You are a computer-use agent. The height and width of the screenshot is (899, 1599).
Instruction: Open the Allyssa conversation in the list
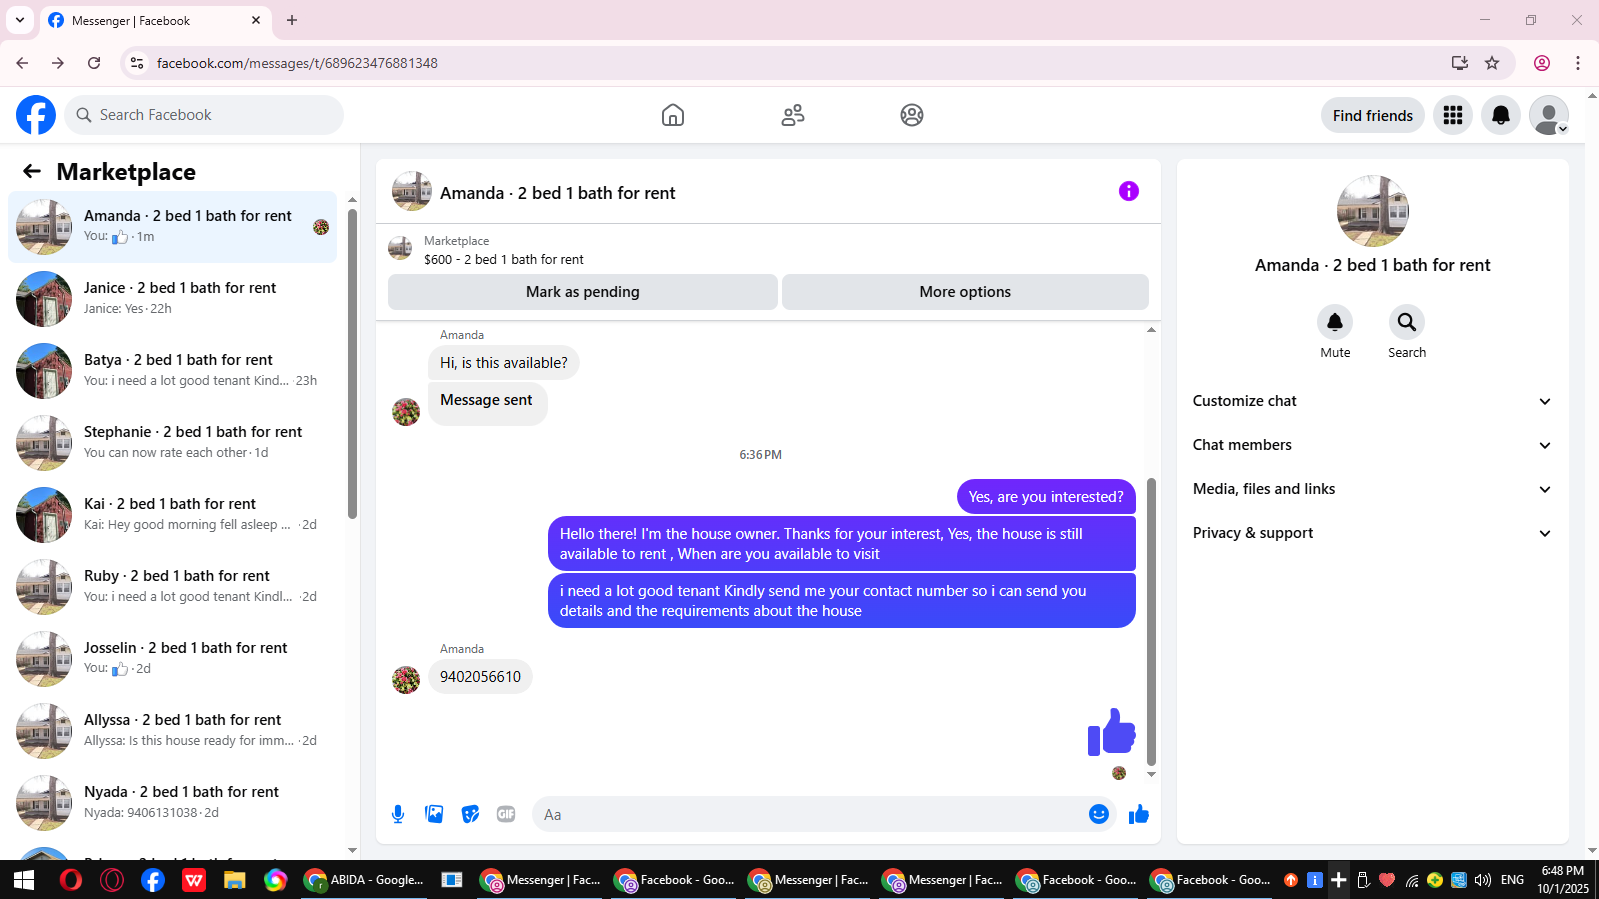click(172, 731)
